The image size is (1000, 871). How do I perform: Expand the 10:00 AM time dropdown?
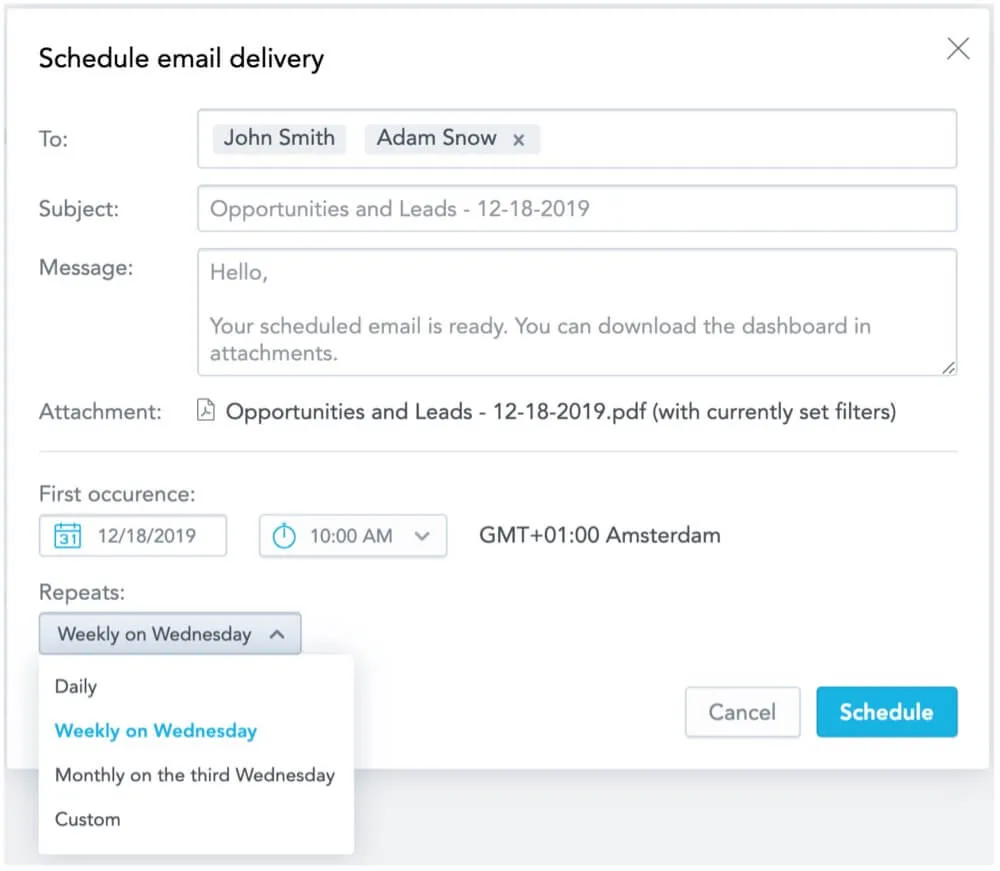(422, 536)
